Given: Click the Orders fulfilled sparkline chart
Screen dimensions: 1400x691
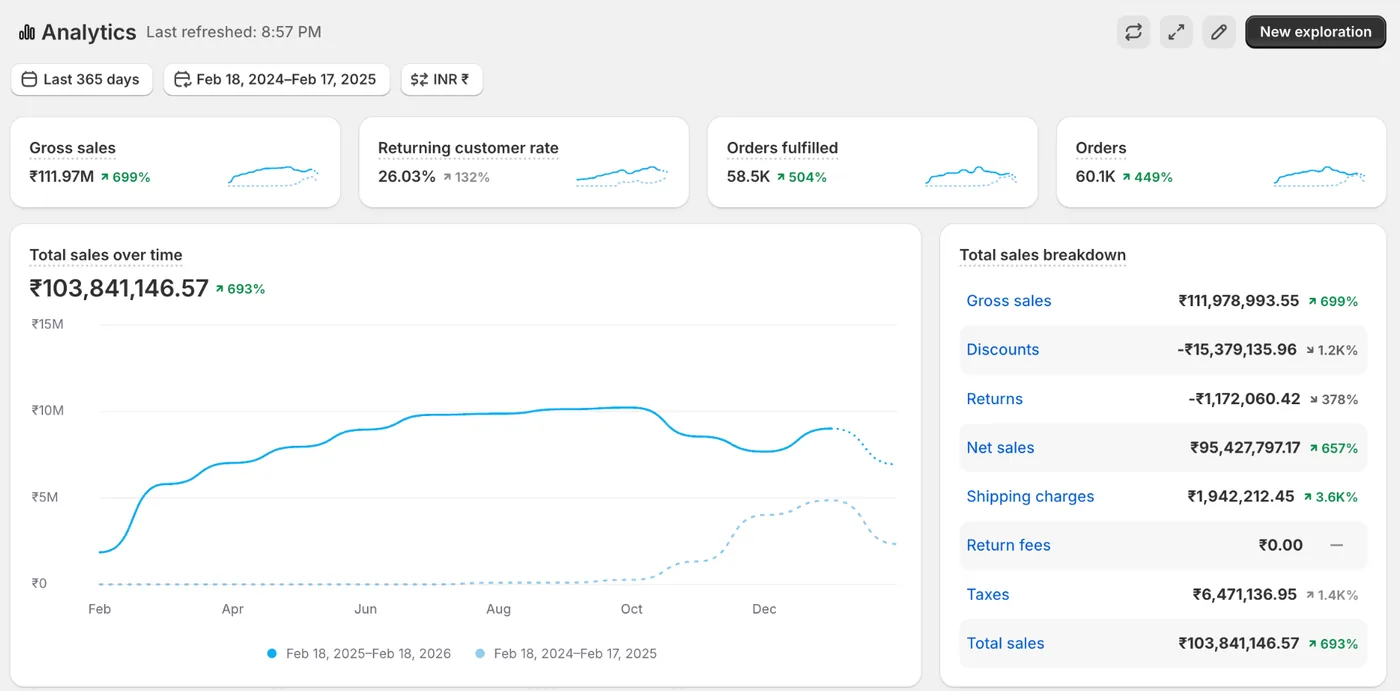Looking at the screenshot, I should click(970, 176).
